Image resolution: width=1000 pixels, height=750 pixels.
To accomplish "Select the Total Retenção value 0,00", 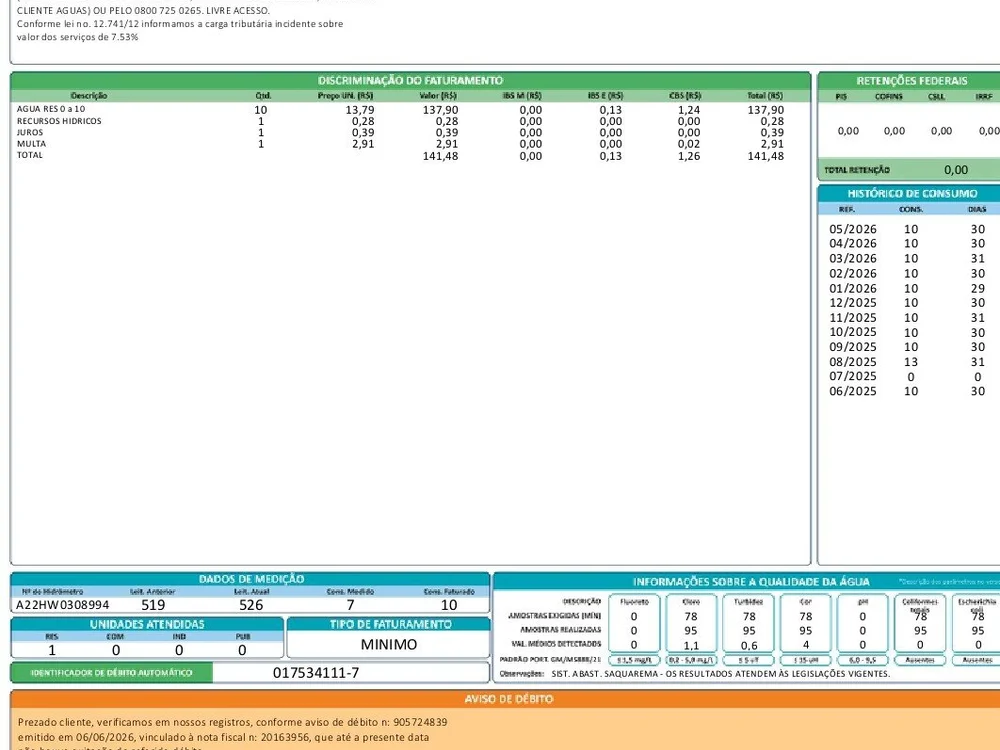I will pos(955,170).
